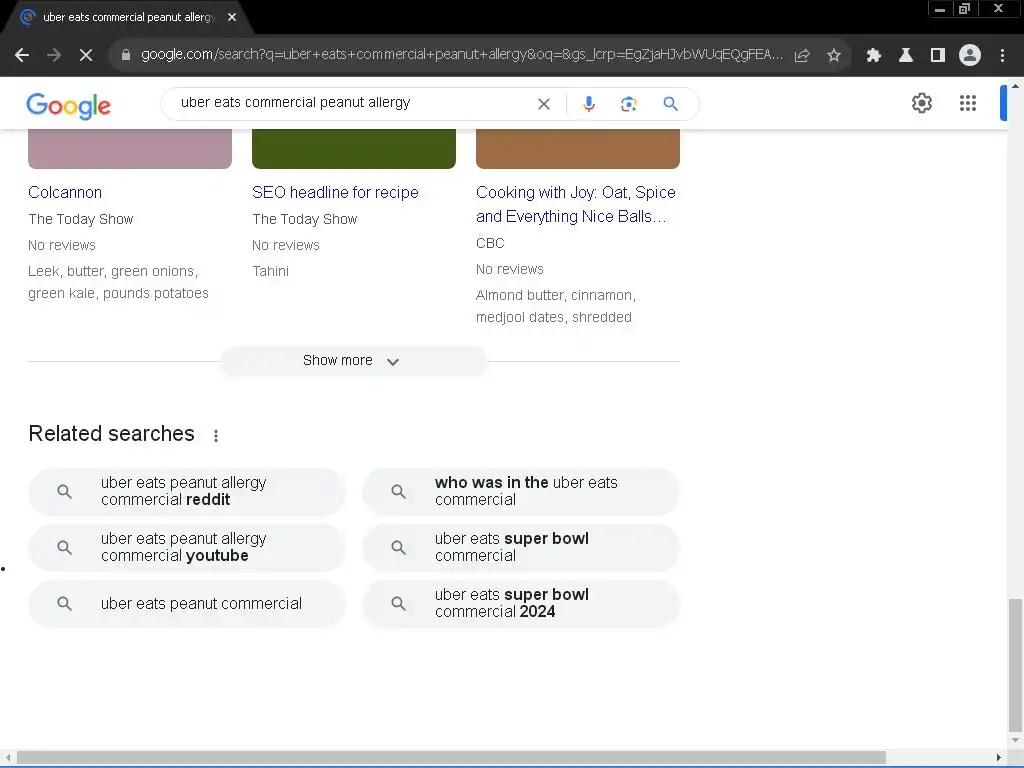Click the brown Cooking with Joy thumbnail
This screenshot has height=768, width=1024.
tap(578, 149)
